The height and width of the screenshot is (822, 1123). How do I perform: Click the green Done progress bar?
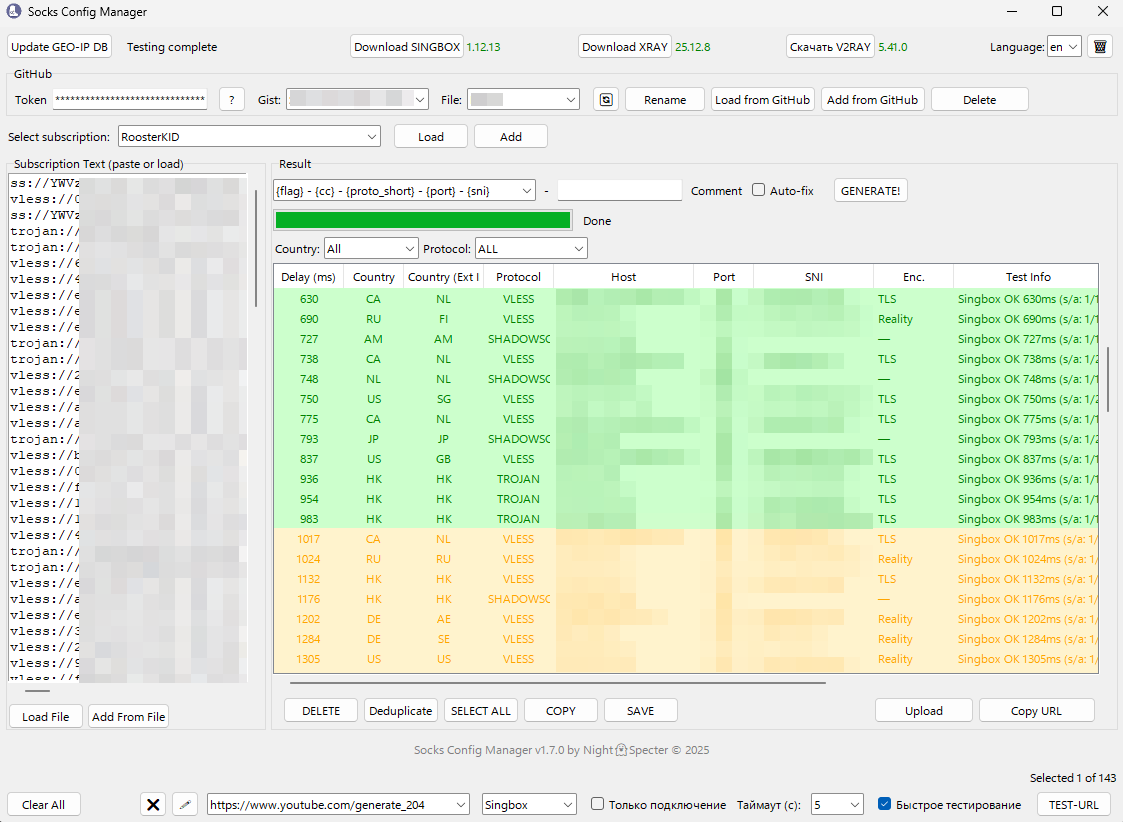coord(422,219)
